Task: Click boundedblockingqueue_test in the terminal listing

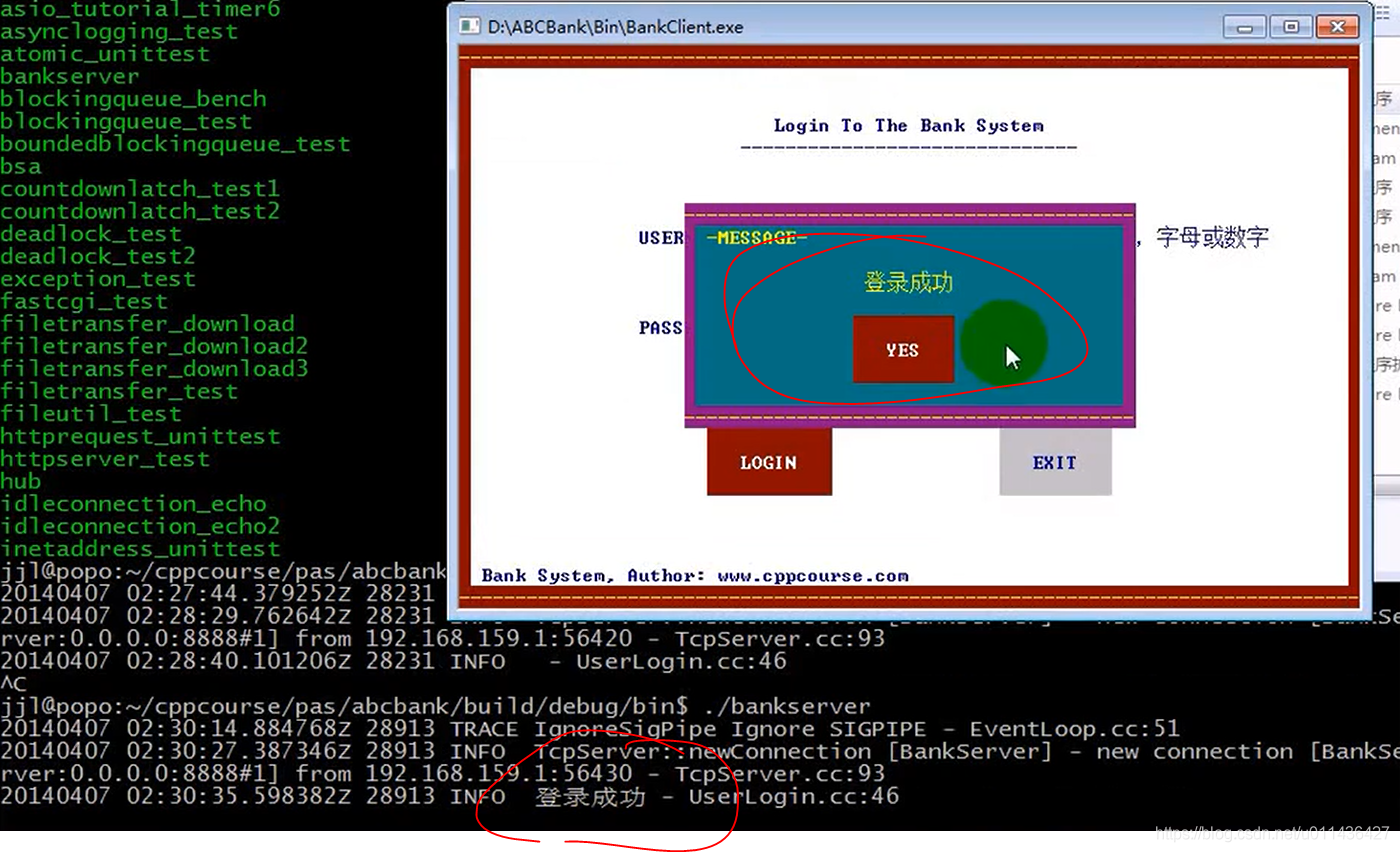Action: point(175,144)
